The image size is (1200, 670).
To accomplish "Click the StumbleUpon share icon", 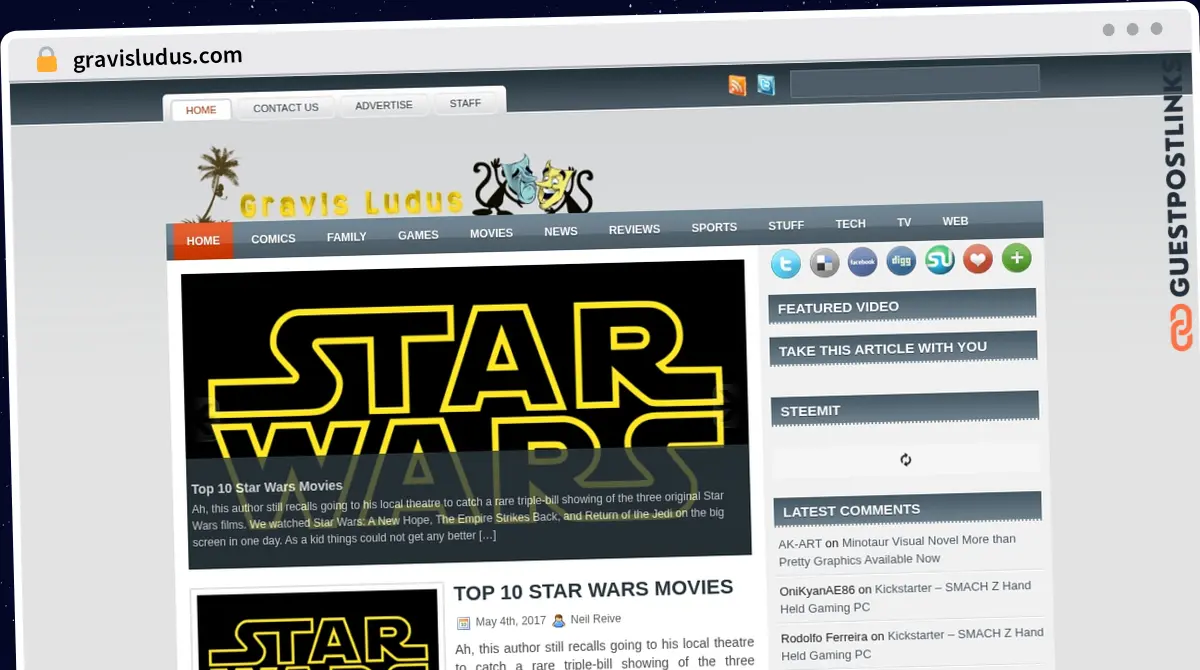I will pyautogui.click(x=939, y=260).
